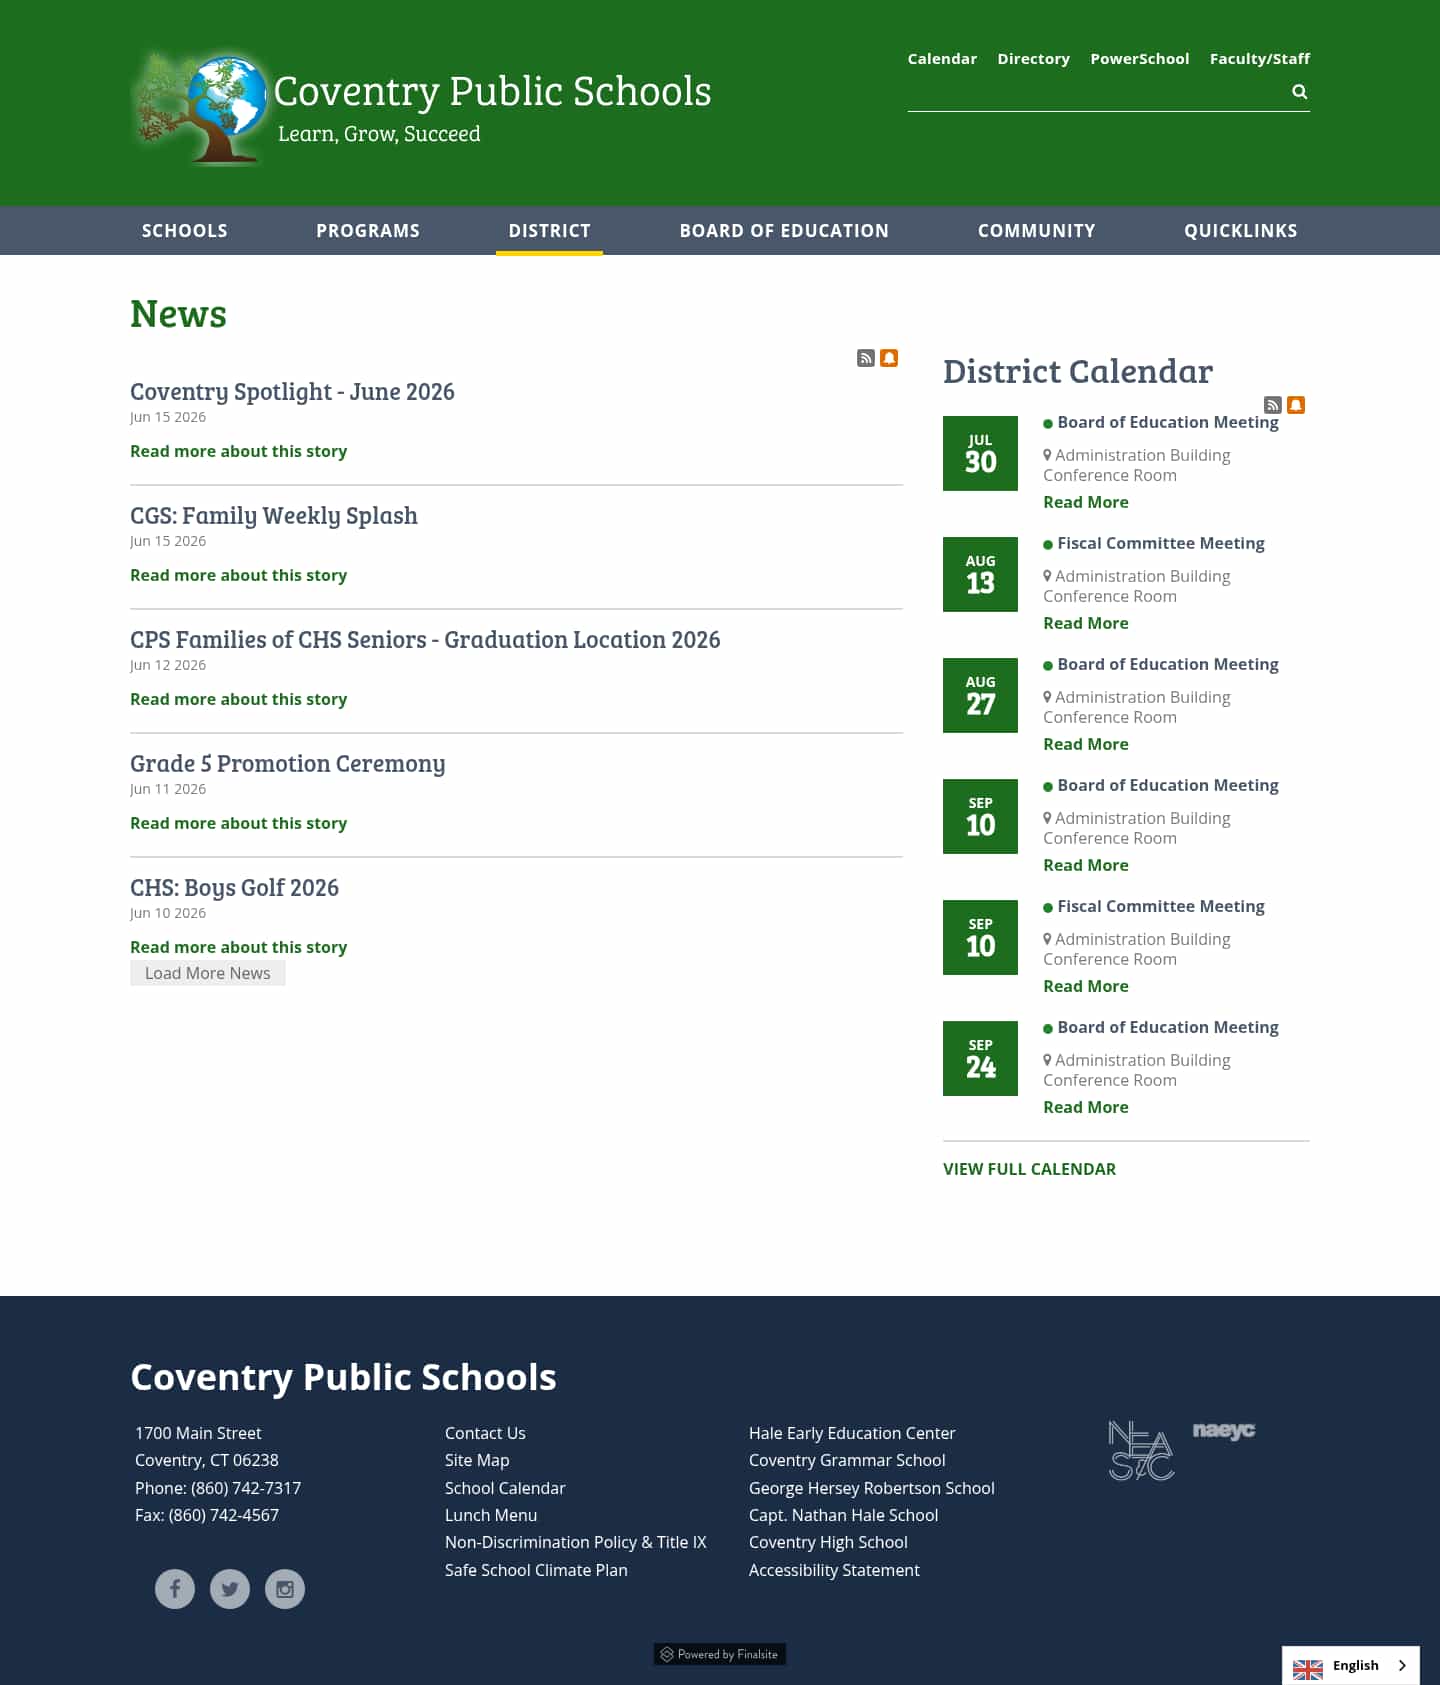Open the Graduation Location 2026 headline
1440x1685 pixels.
(x=425, y=640)
